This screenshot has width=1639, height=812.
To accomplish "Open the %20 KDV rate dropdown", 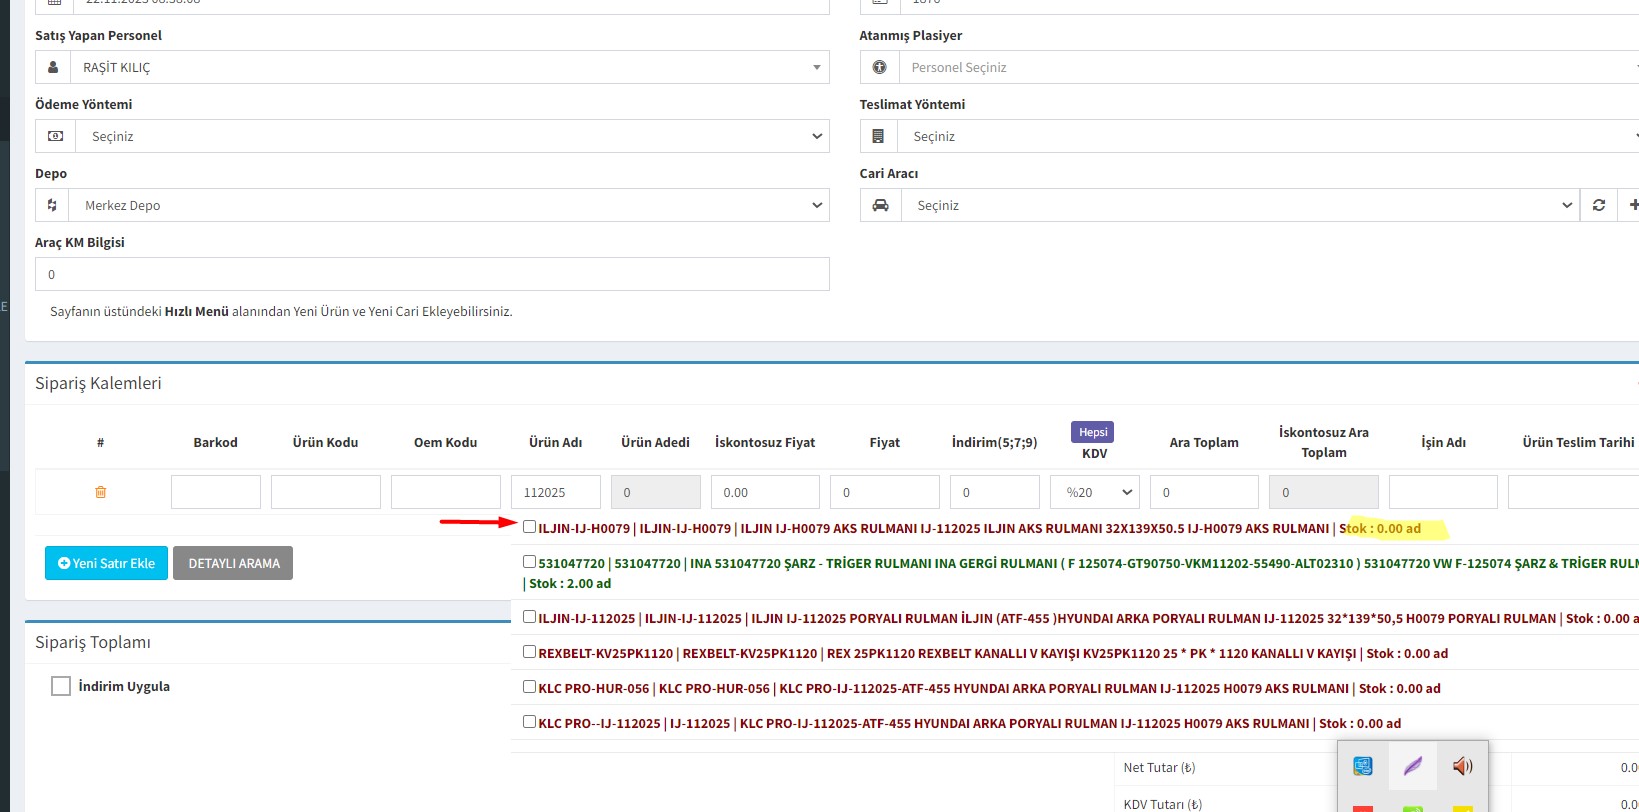I will pos(1096,492).
